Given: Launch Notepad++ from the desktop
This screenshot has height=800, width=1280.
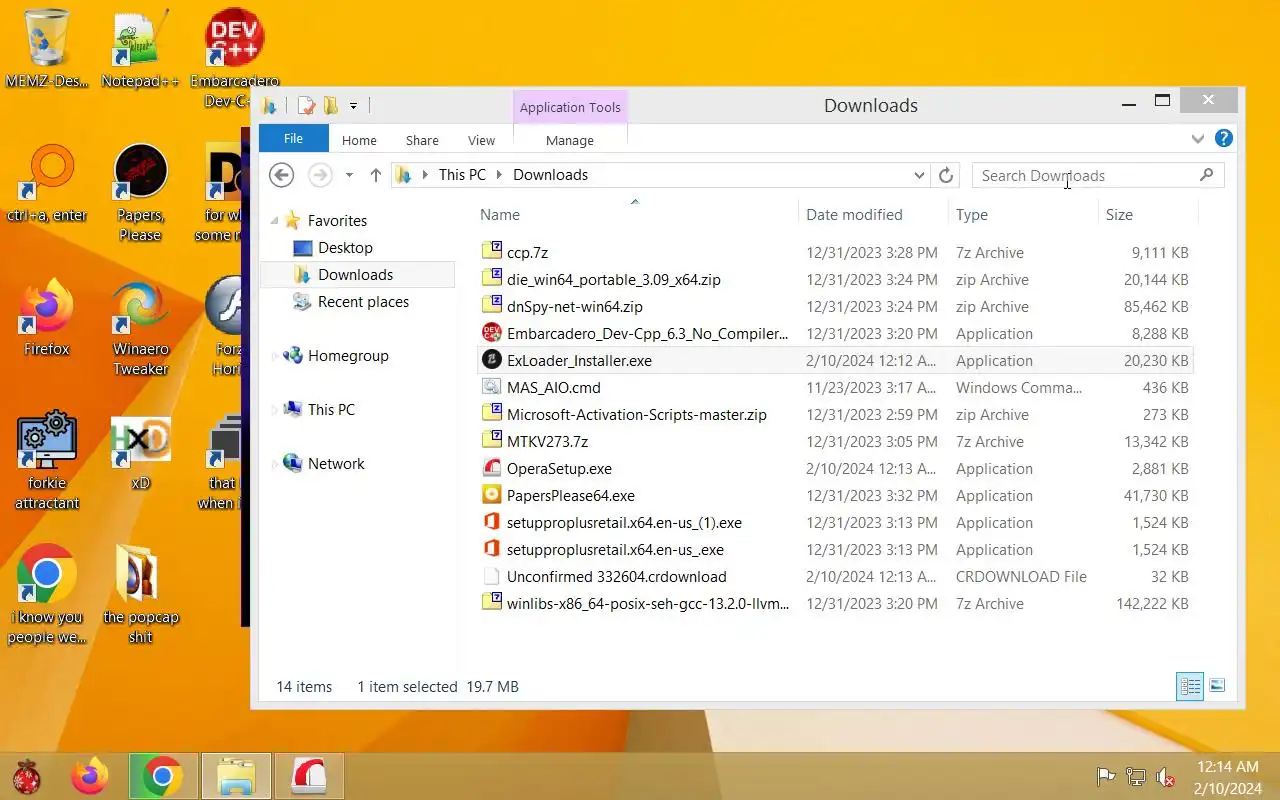Looking at the screenshot, I should (x=140, y=47).
